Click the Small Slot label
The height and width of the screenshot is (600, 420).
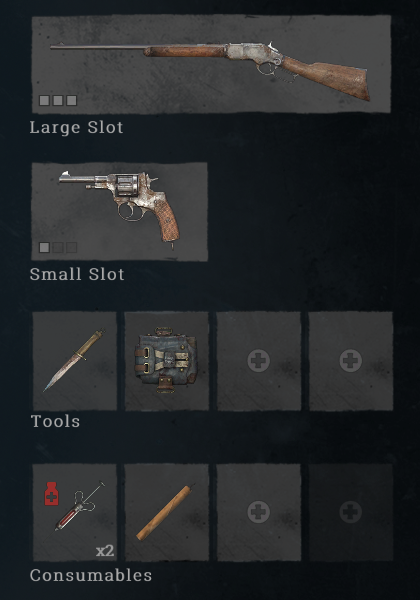tap(77, 274)
